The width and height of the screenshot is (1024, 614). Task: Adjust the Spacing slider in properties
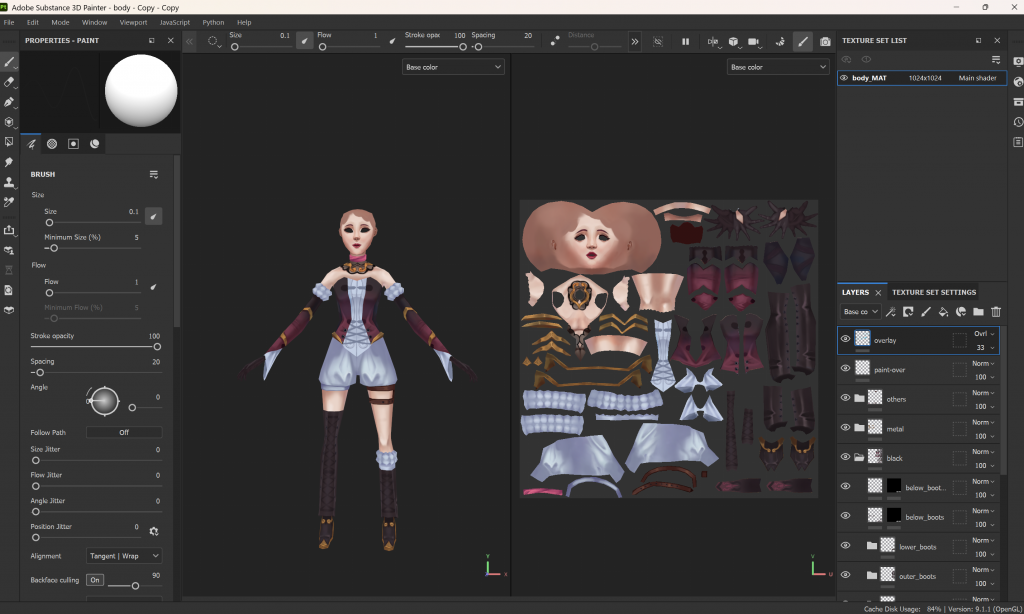tap(95, 372)
